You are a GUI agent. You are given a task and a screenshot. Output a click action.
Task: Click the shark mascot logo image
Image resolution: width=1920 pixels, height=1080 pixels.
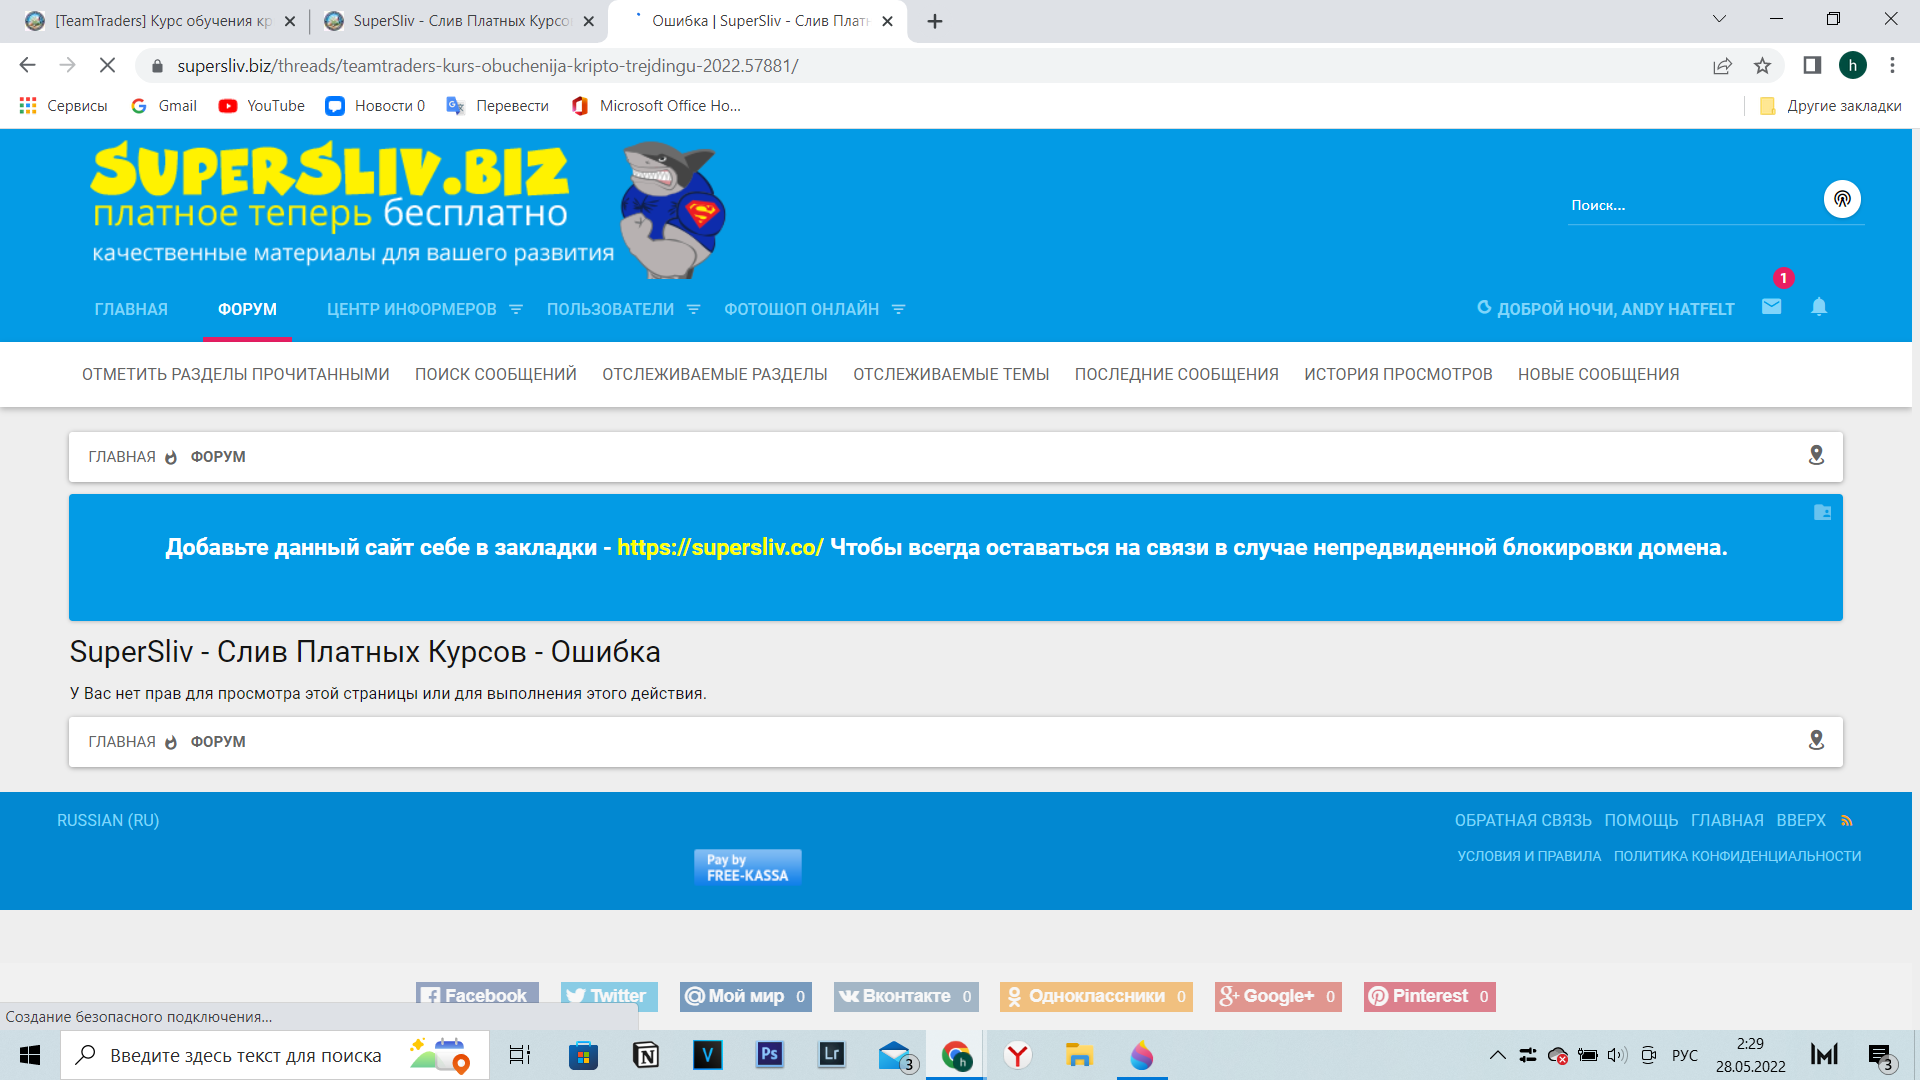(671, 210)
